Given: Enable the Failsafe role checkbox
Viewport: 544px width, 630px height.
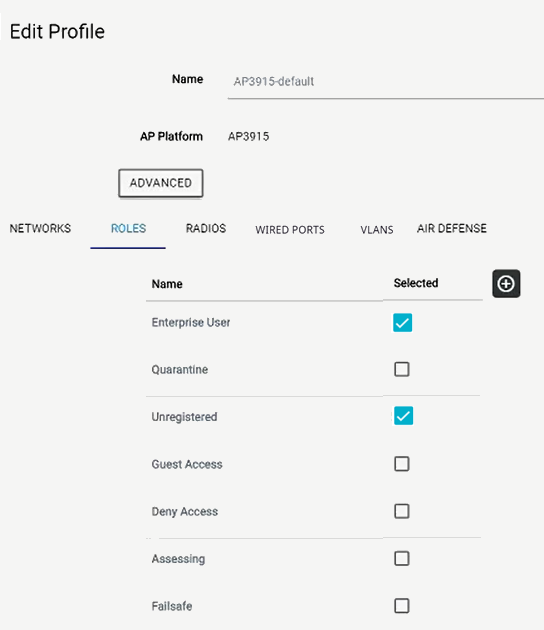Looking at the screenshot, I should coord(402,606).
